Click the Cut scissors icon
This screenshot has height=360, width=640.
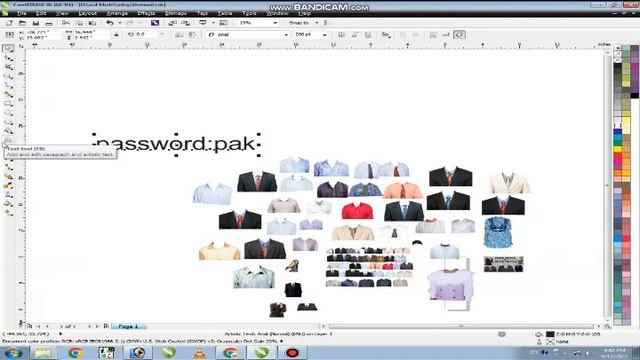click(66, 23)
